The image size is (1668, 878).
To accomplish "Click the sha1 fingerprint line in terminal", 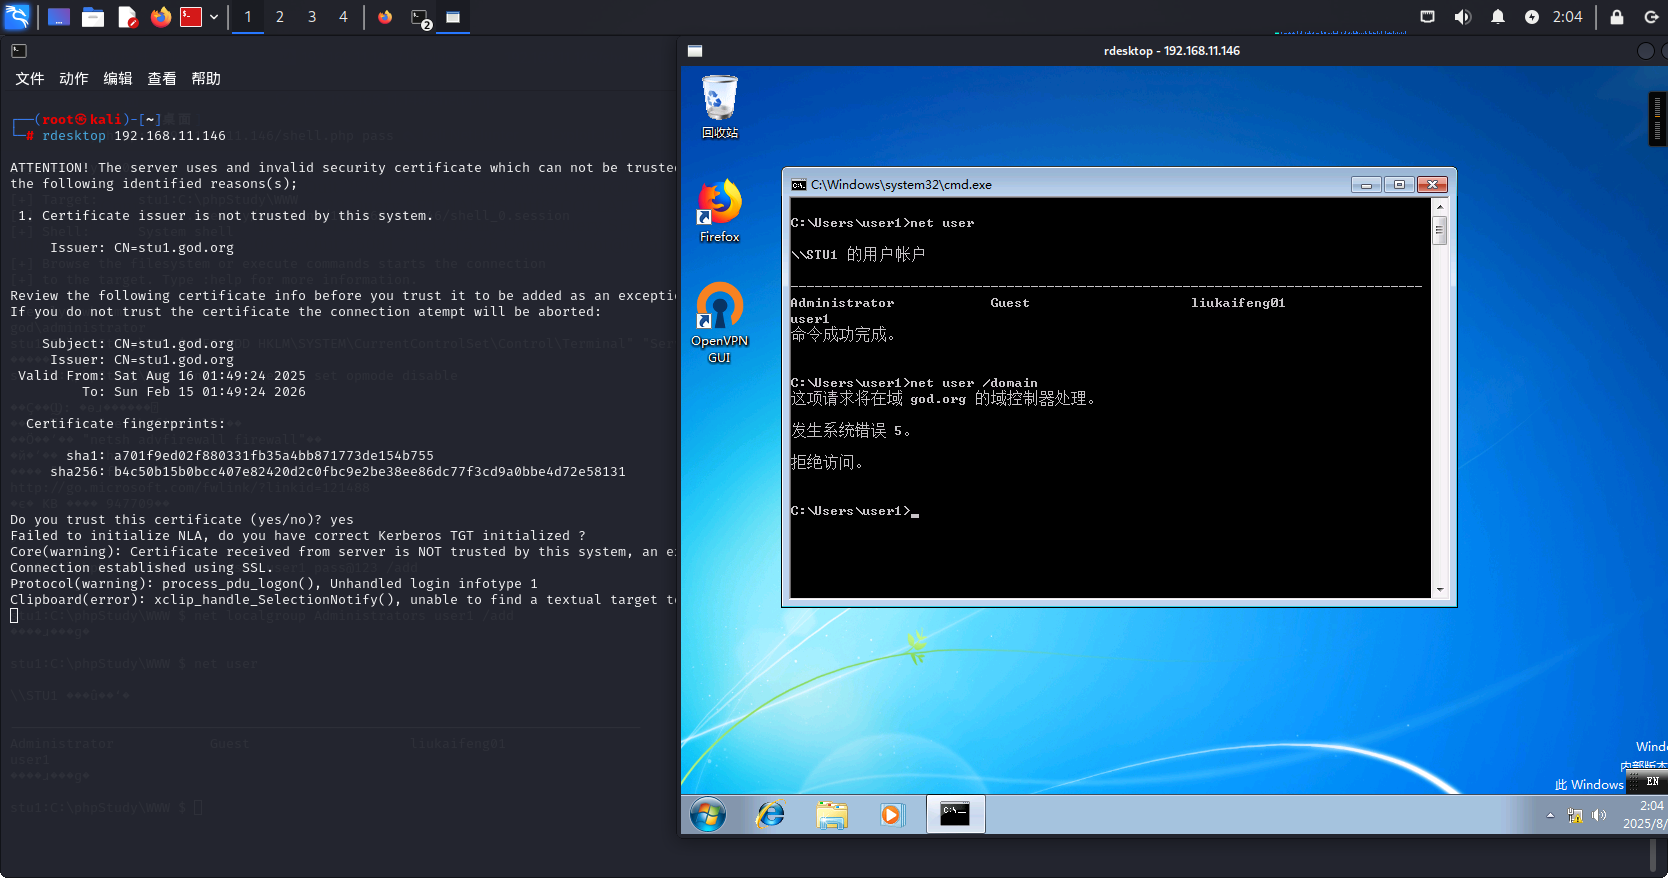I will click(250, 456).
